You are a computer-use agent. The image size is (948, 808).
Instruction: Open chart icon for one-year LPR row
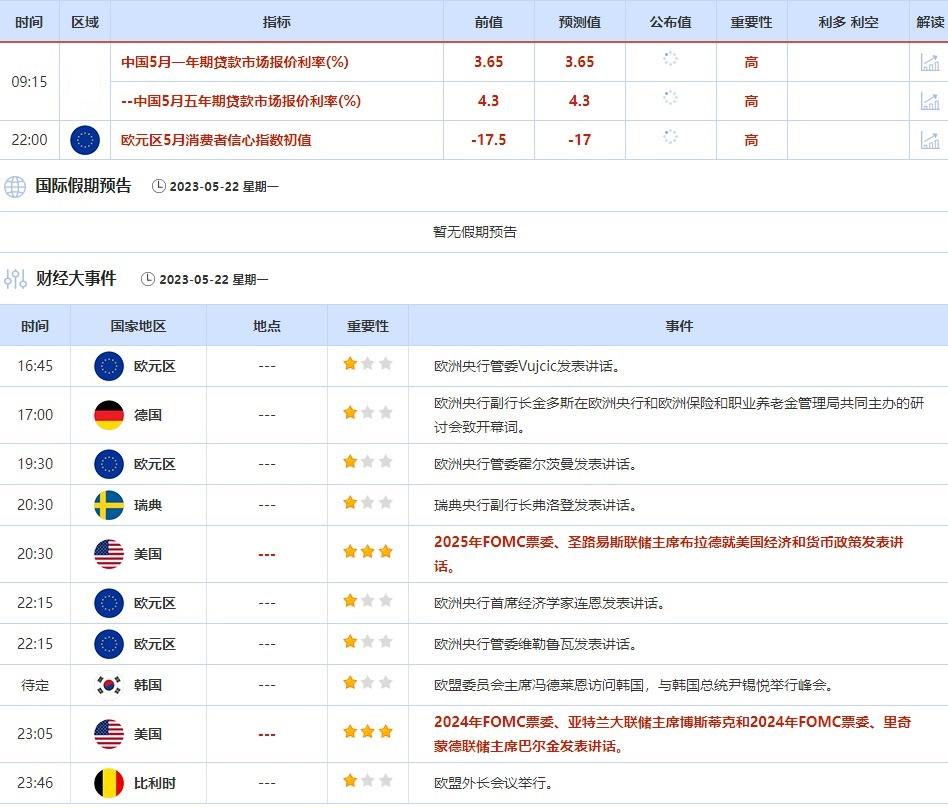coord(929,62)
